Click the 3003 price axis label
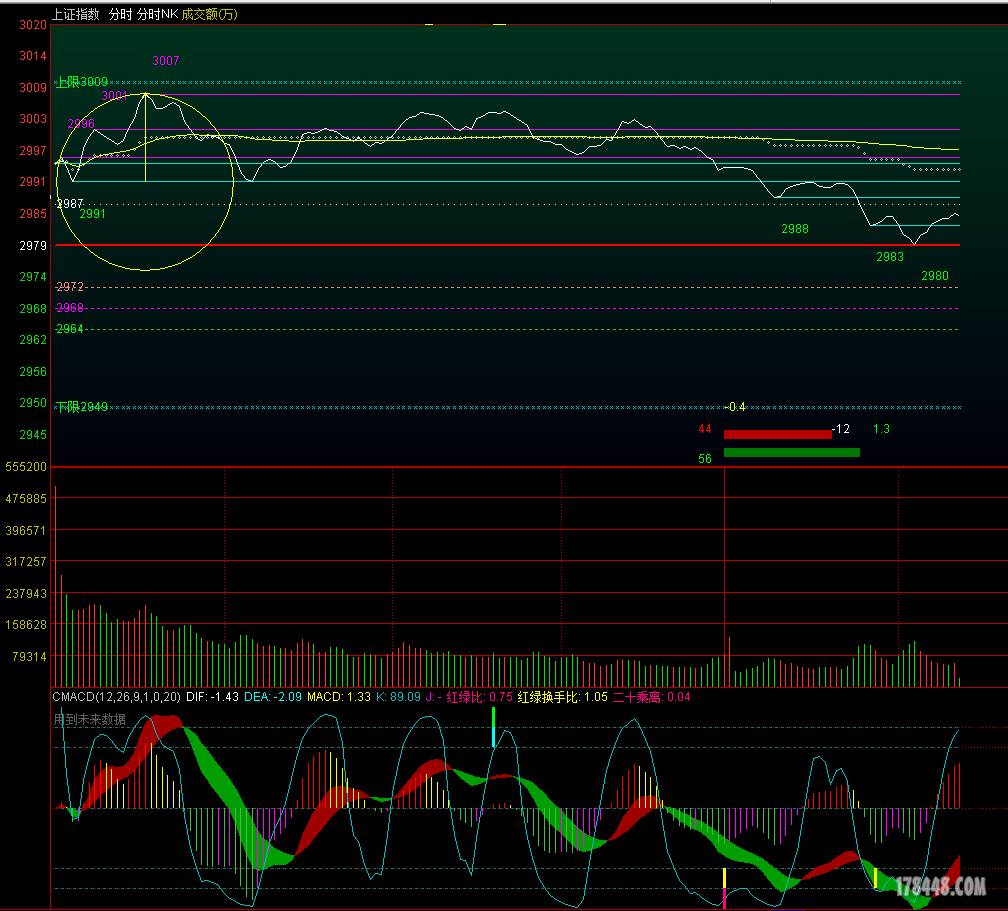The image size is (1008, 911). point(33,119)
